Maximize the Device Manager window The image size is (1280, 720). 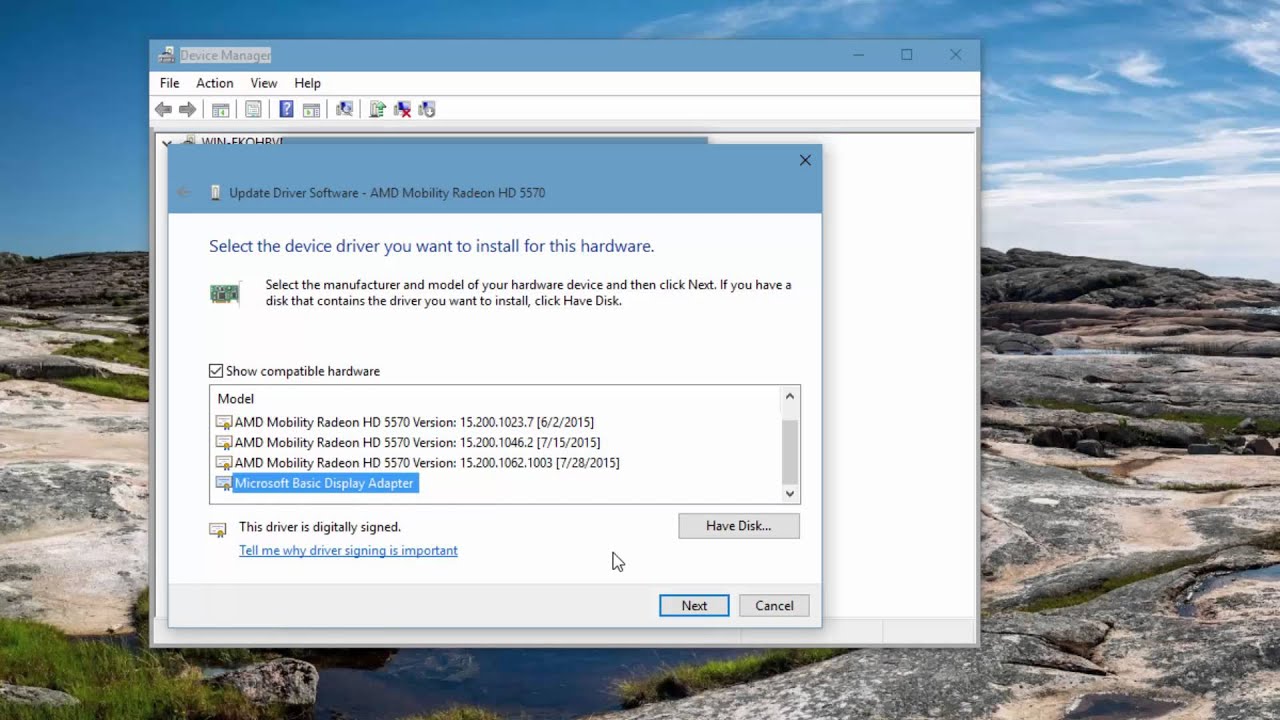906,55
